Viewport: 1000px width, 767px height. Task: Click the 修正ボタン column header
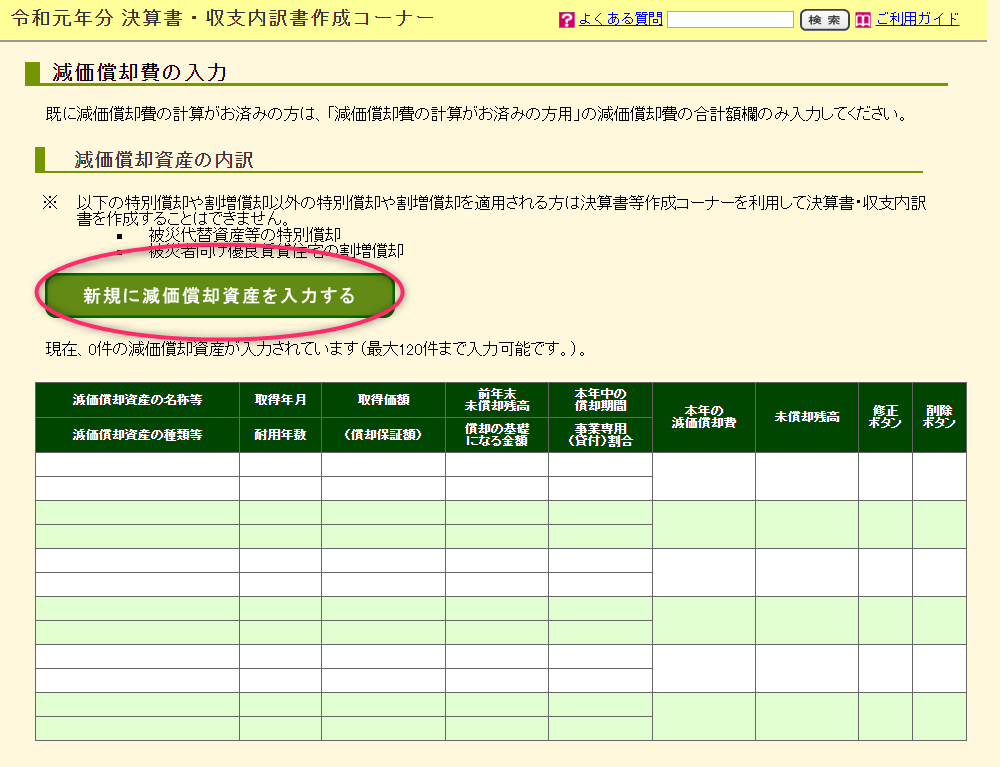click(885, 417)
